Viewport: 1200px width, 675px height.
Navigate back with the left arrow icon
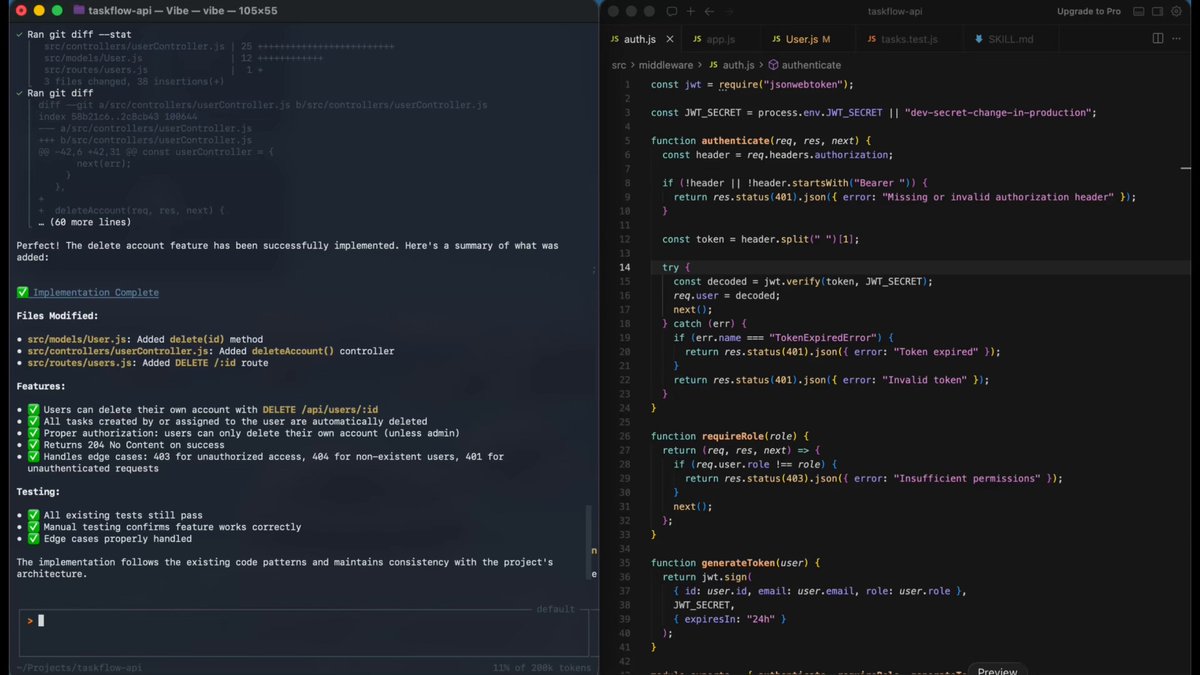pos(708,11)
